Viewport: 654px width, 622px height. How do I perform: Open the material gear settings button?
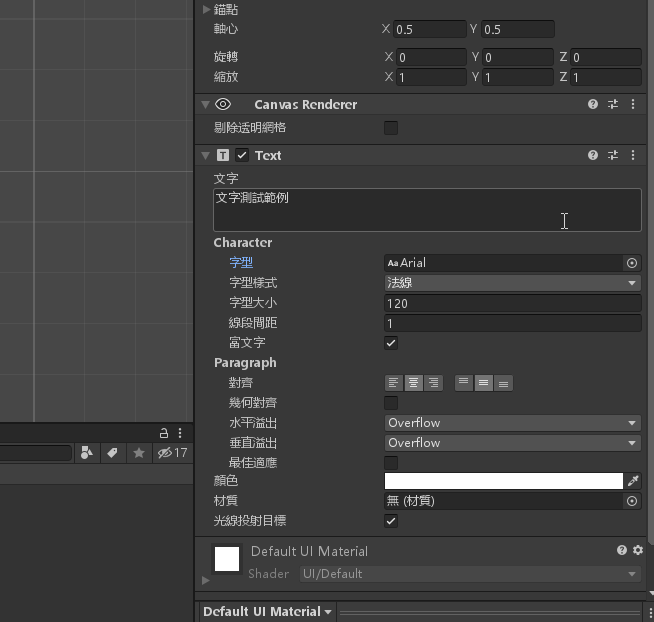point(638,550)
